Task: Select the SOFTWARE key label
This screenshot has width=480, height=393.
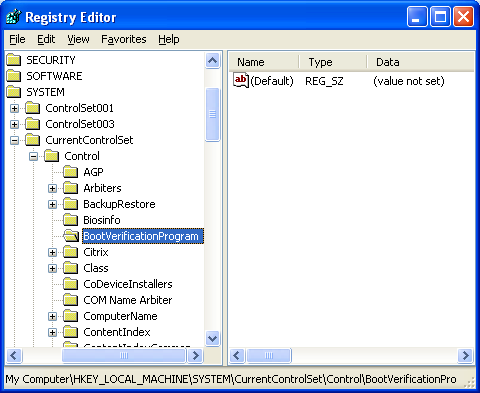Action: pos(54,76)
